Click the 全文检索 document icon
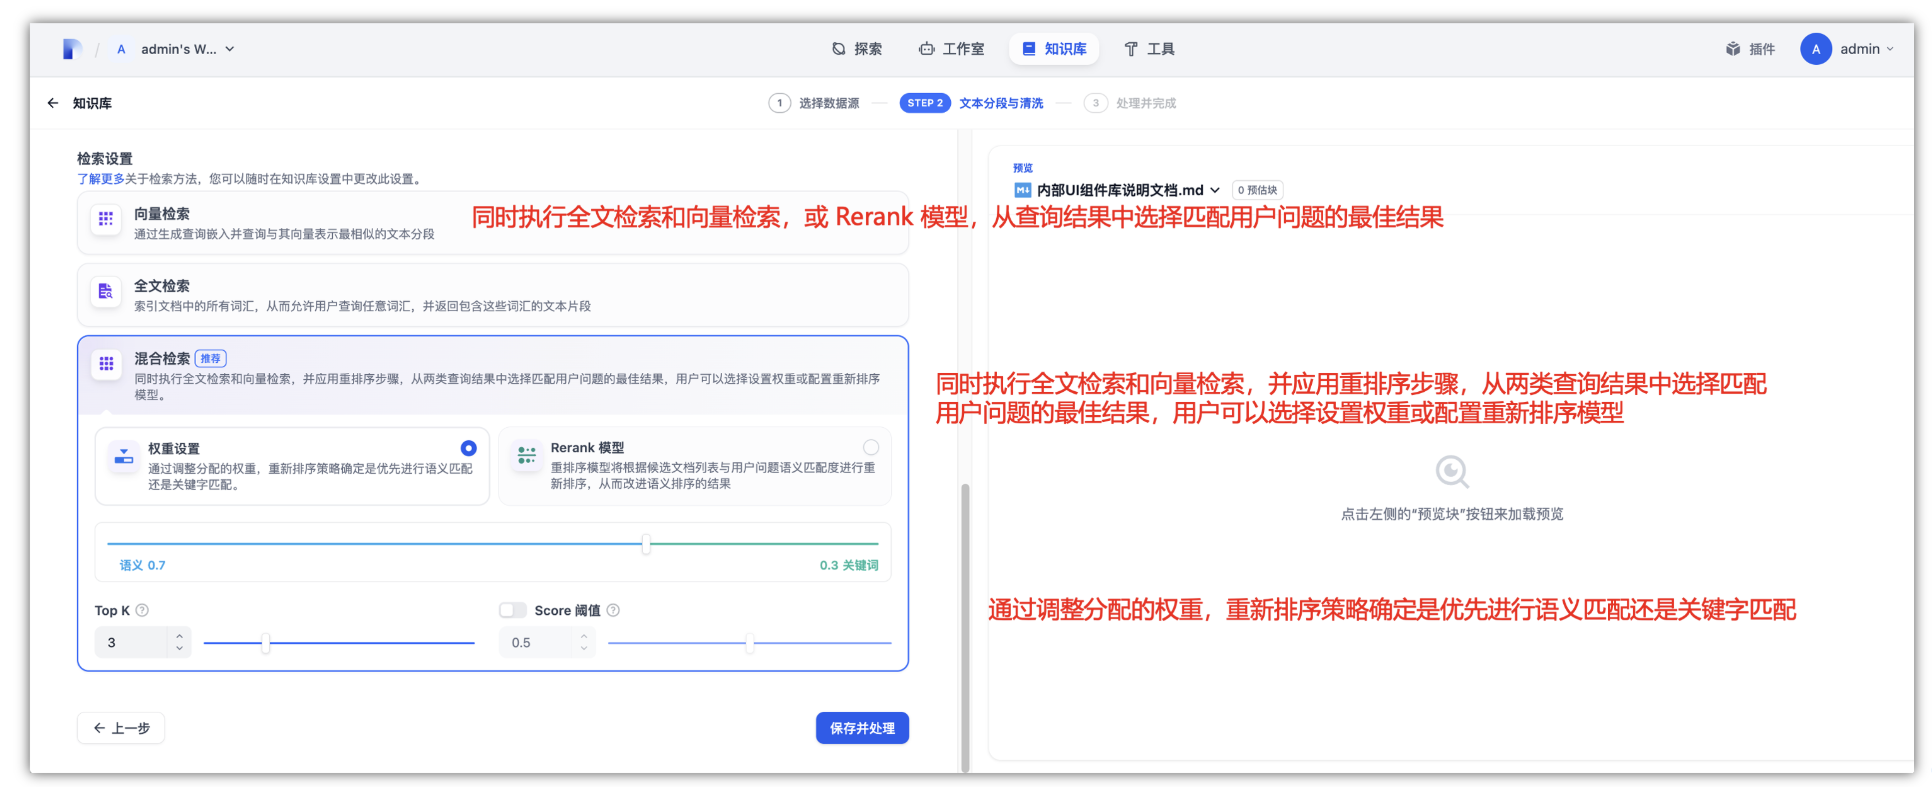This screenshot has width=1932, height=792. coord(106,291)
